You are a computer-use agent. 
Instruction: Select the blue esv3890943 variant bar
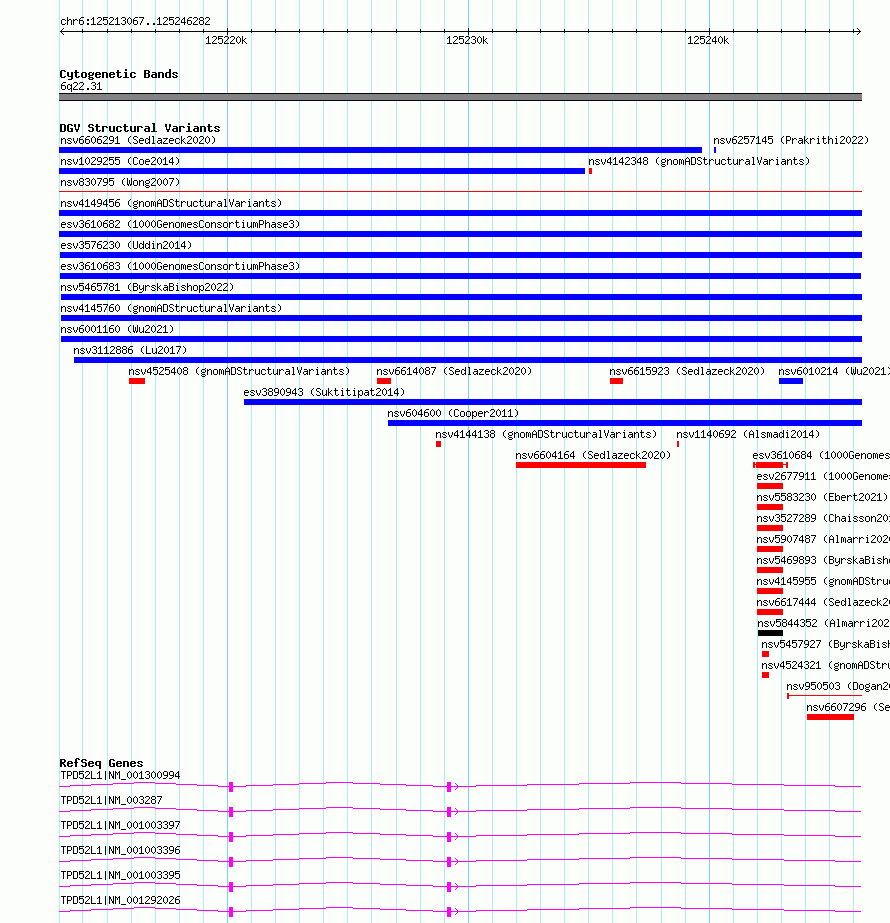553,402
